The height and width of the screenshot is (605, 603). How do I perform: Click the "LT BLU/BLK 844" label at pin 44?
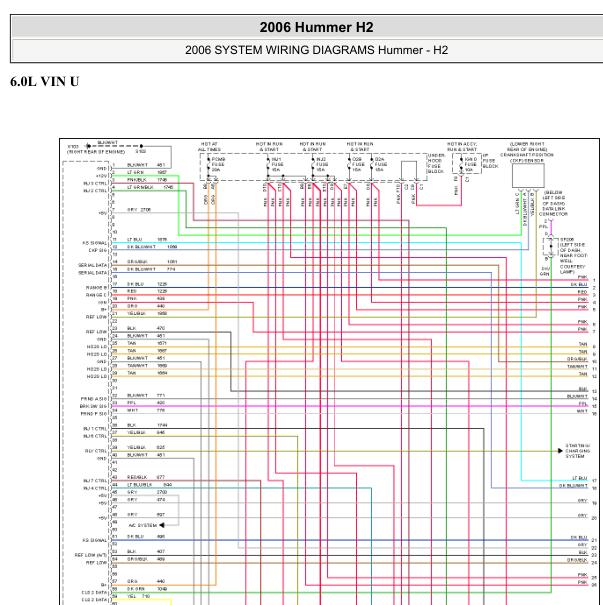pyautogui.click(x=150, y=485)
